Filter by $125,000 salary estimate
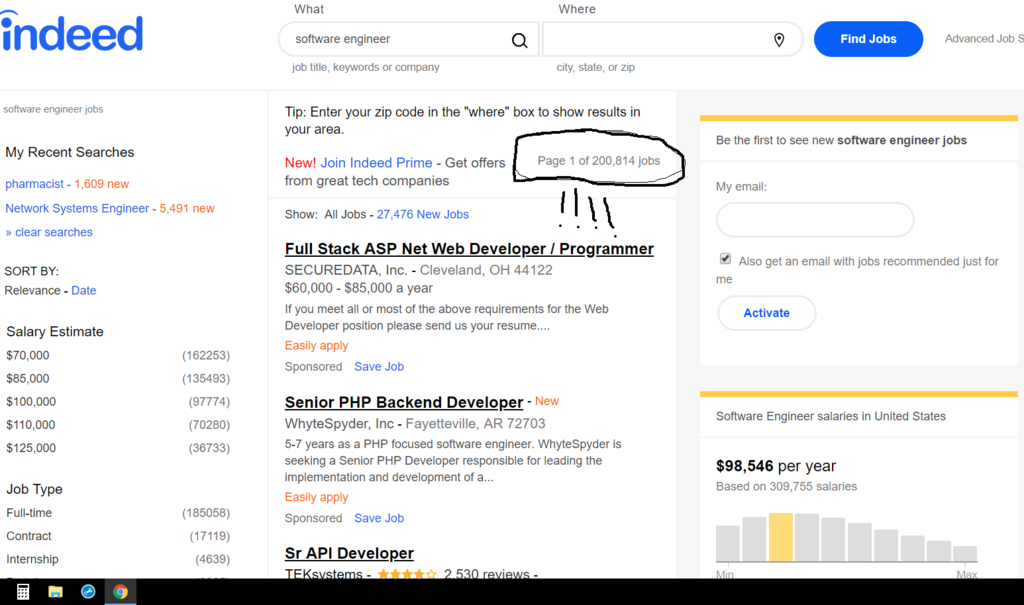The height and width of the screenshot is (605, 1024). point(31,448)
